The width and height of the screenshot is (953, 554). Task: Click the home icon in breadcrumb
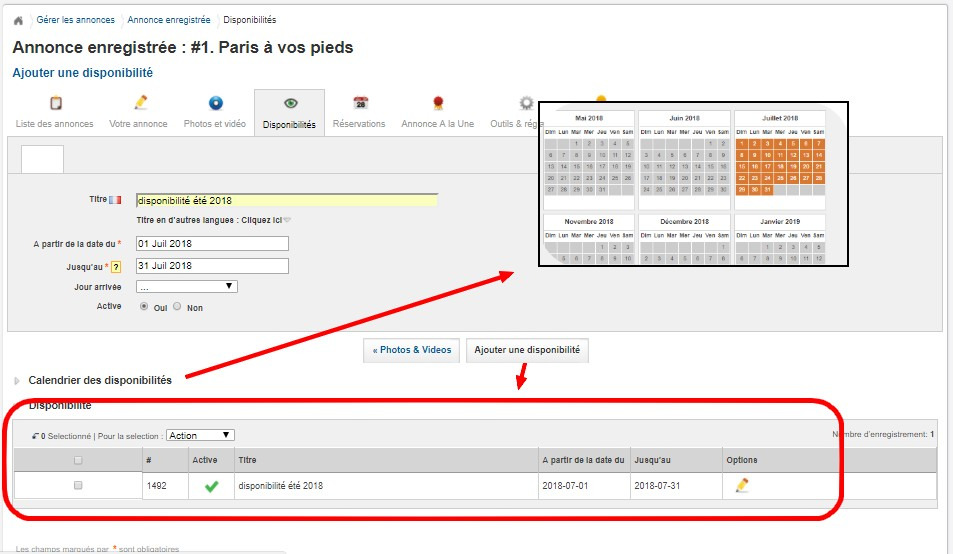18,20
